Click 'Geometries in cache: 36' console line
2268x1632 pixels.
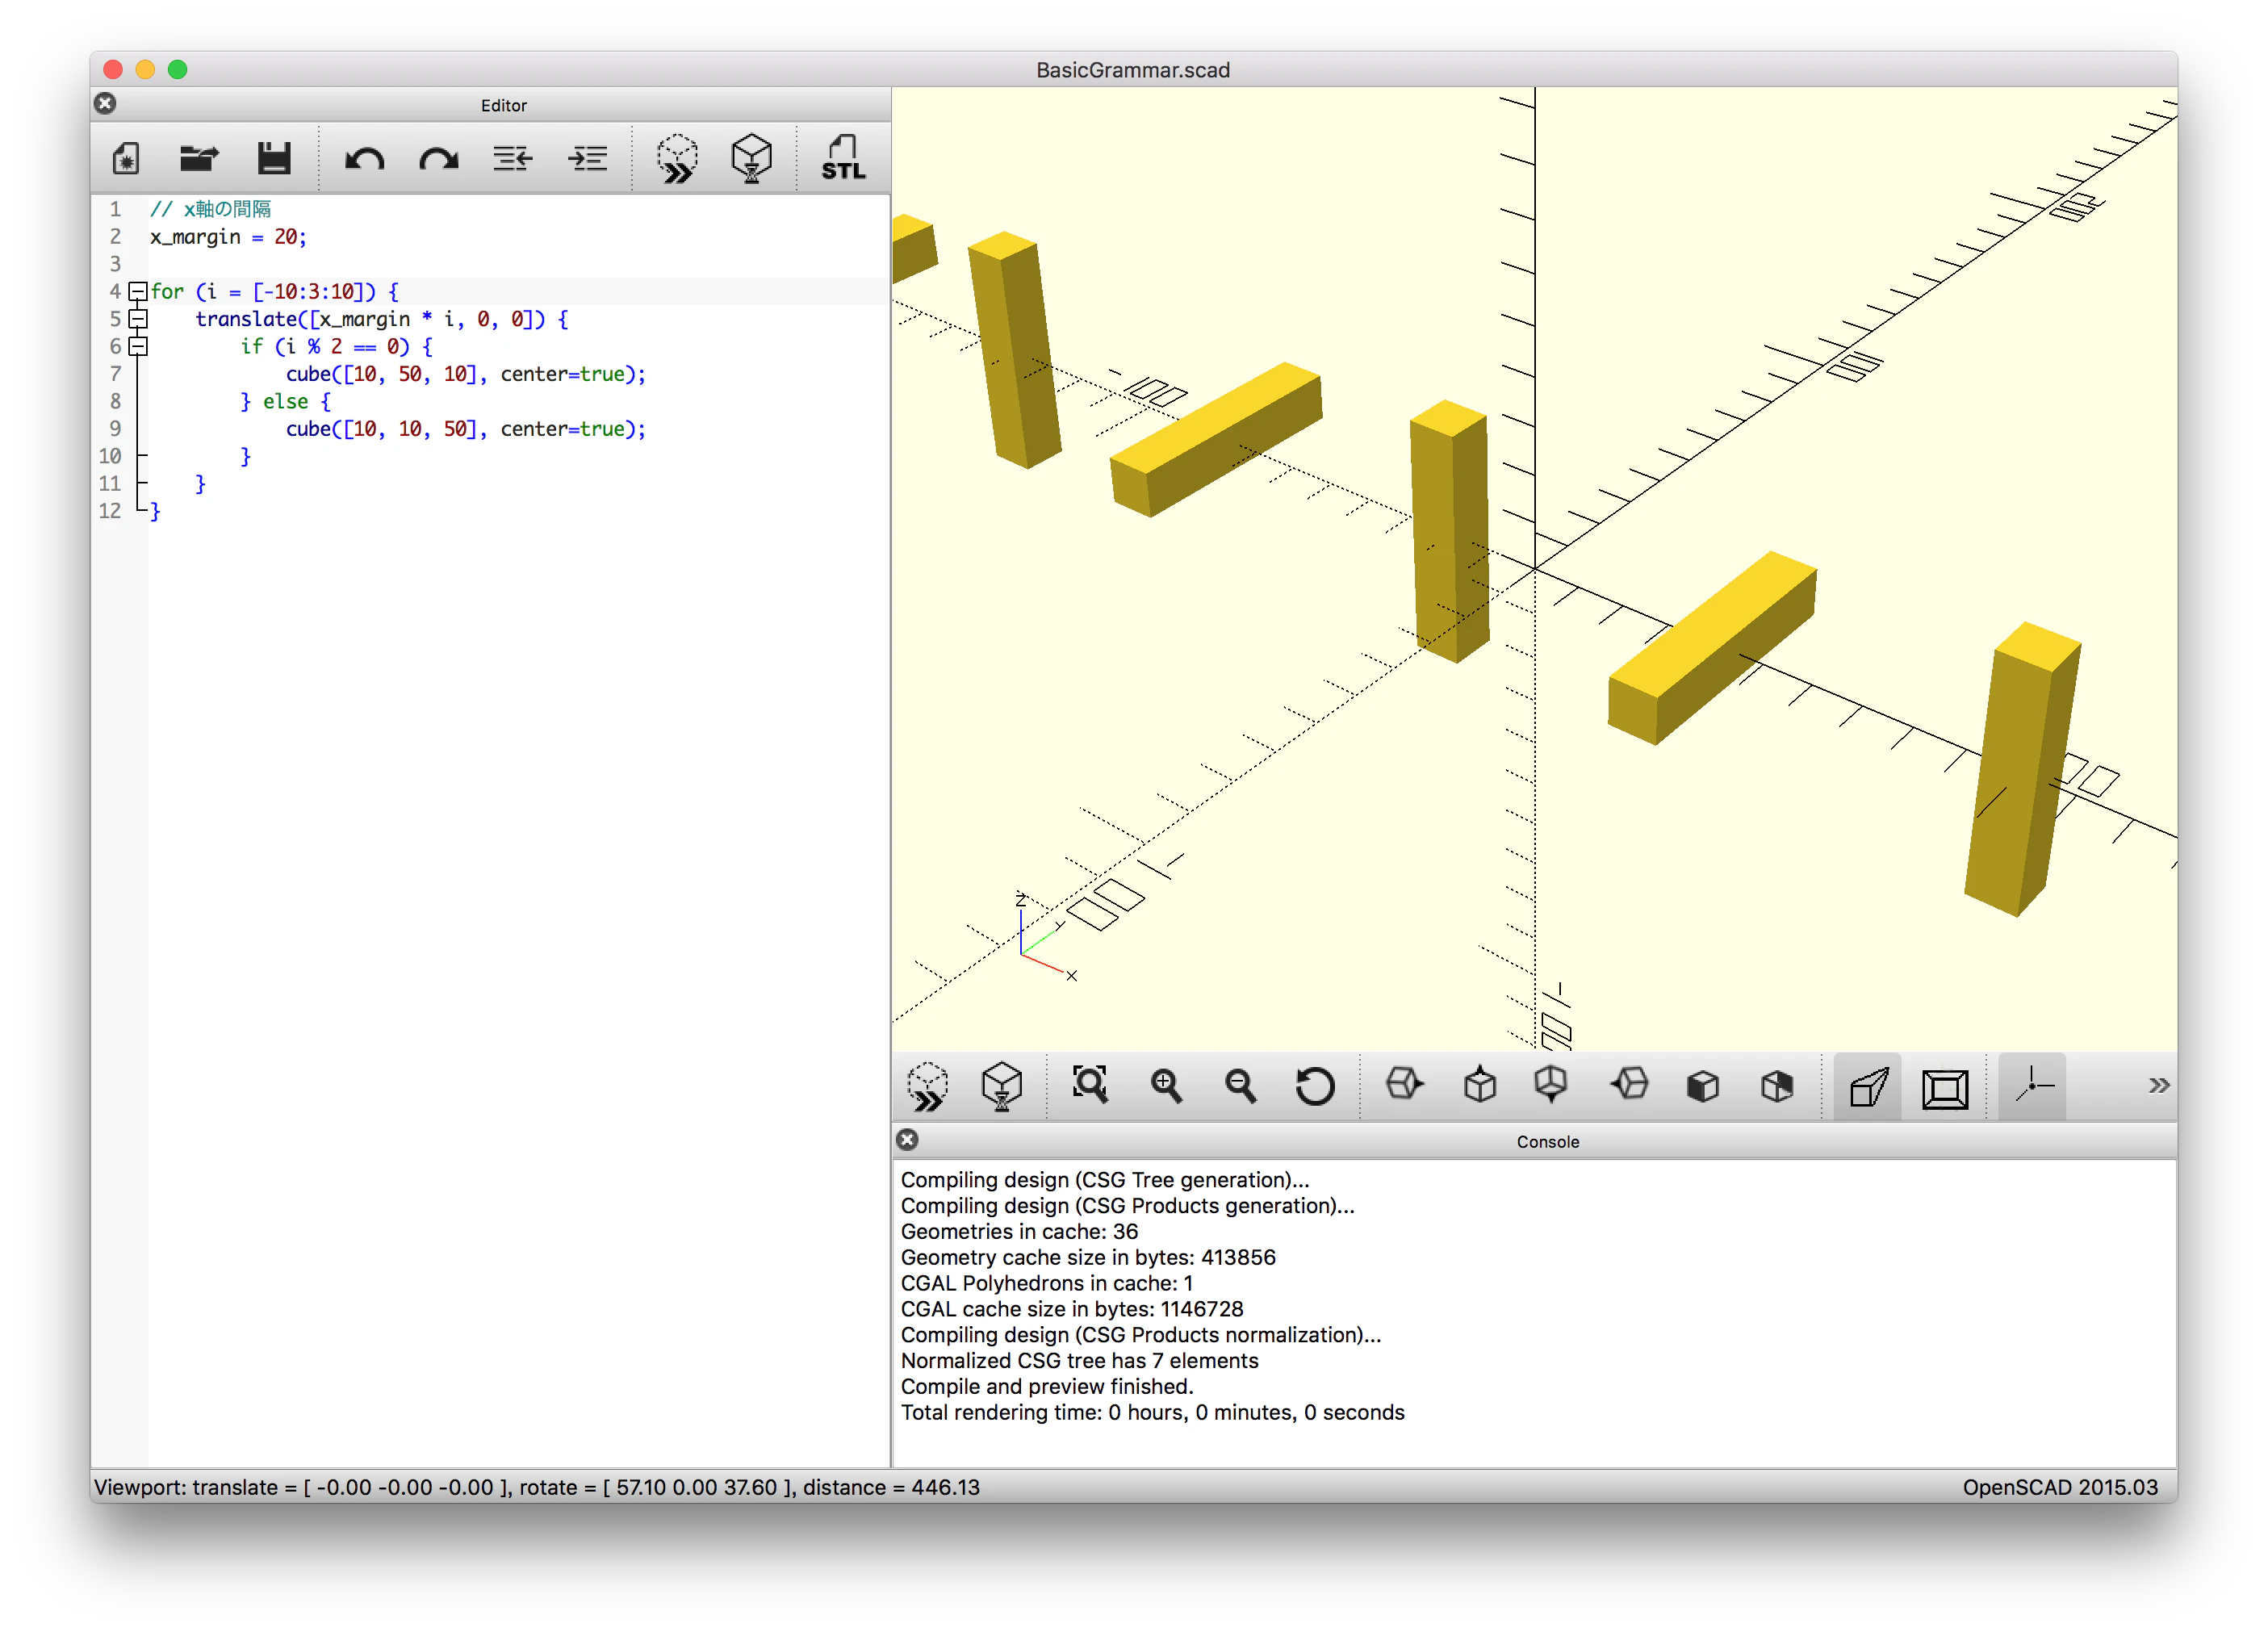pyautogui.click(x=1019, y=1232)
